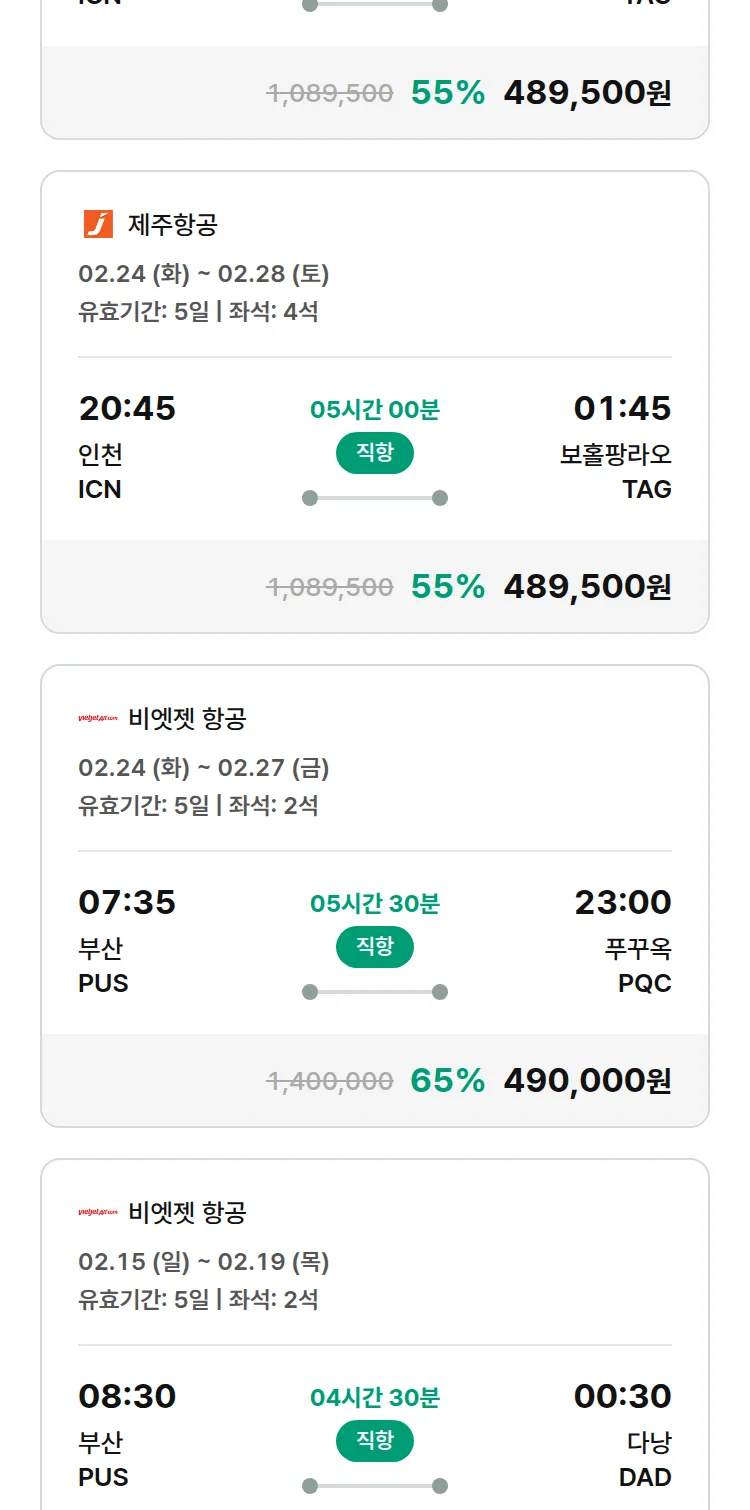
Task: Tap the 직항 badge on the 20:45 flight
Action: (375, 453)
